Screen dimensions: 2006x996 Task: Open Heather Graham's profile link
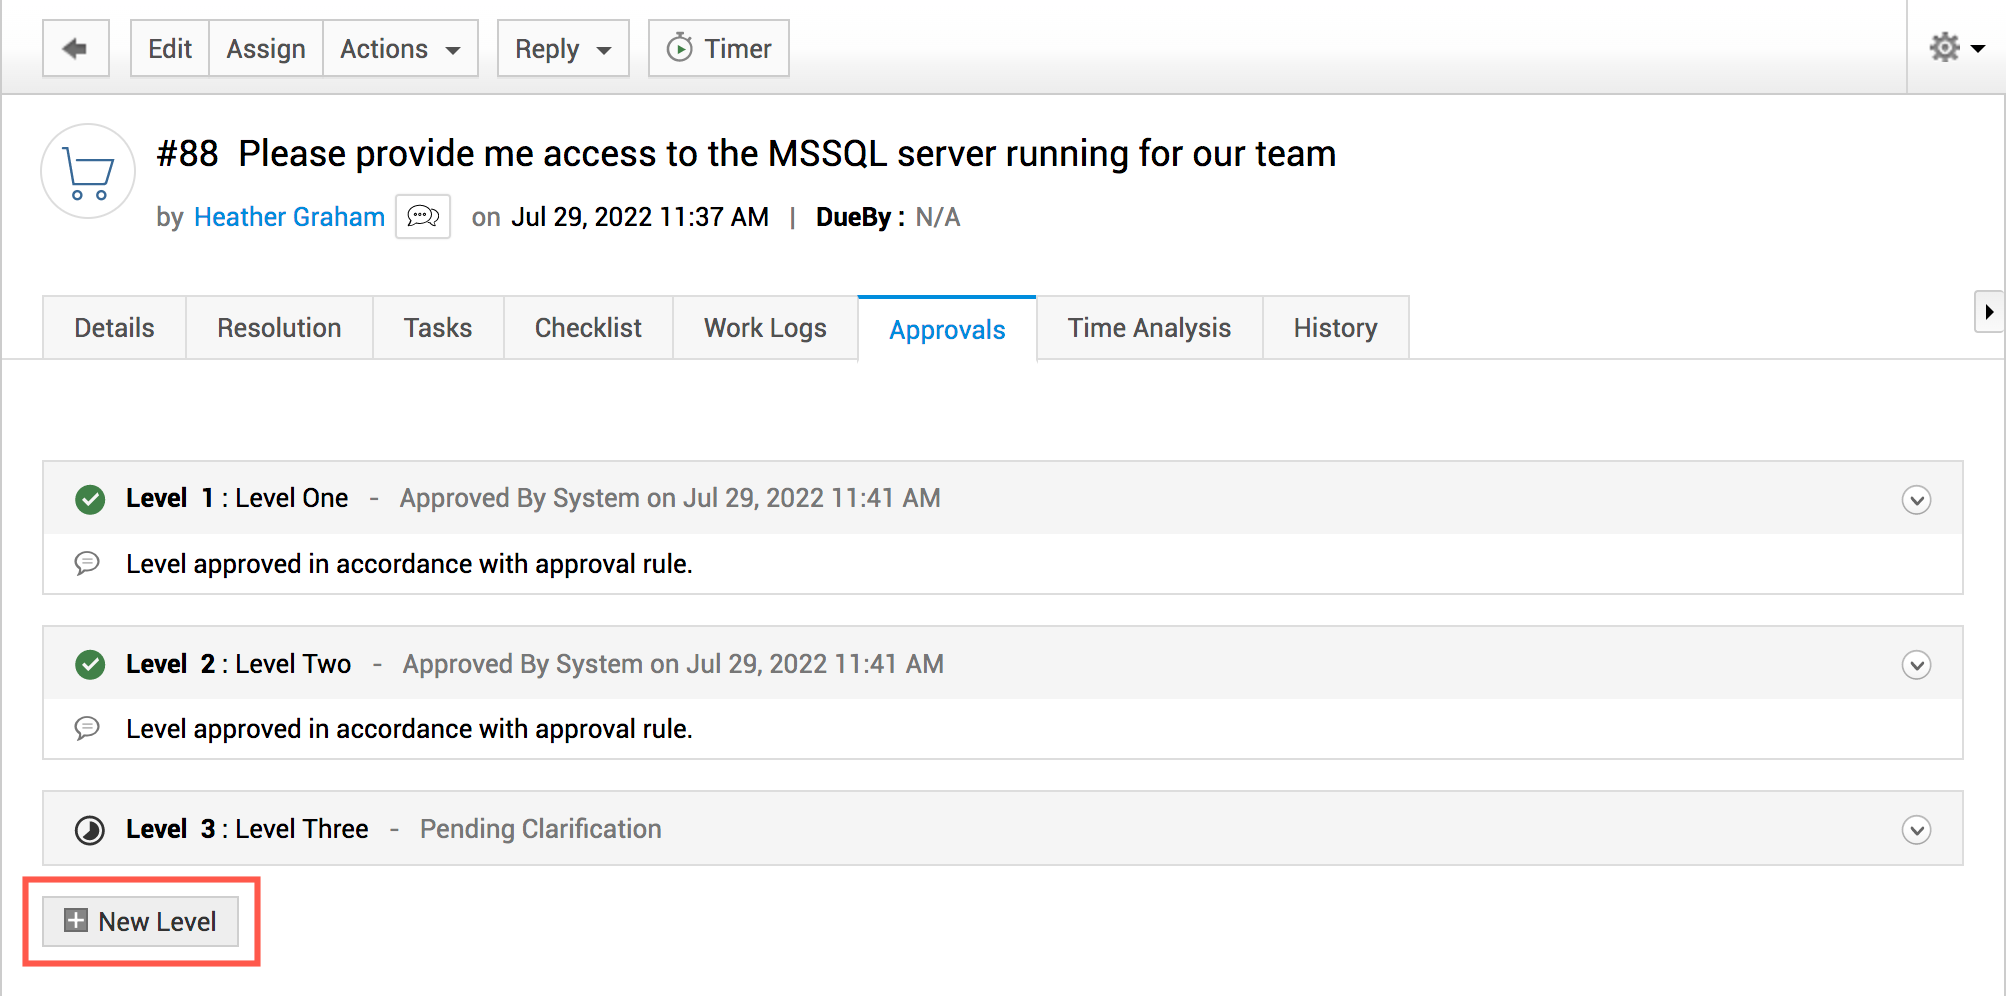click(289, 217)
